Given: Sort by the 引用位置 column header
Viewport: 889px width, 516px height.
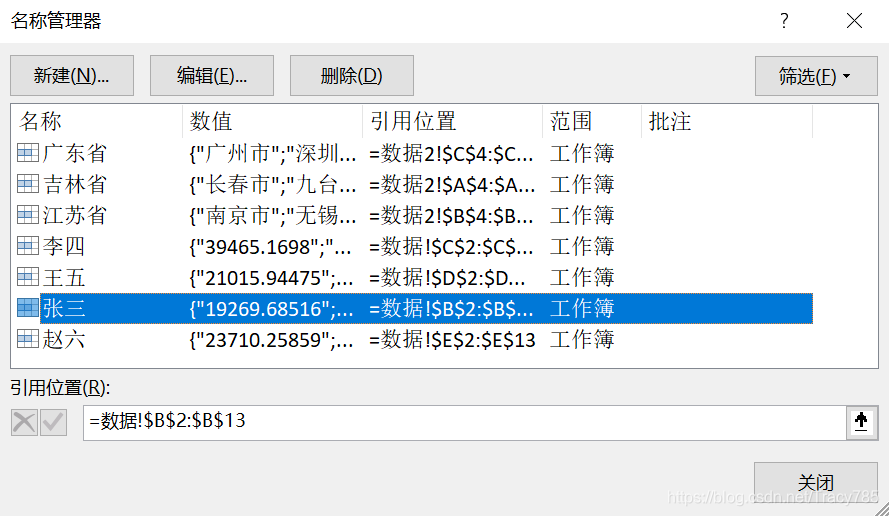Looking at the screenshot, I should click(452, 121).
